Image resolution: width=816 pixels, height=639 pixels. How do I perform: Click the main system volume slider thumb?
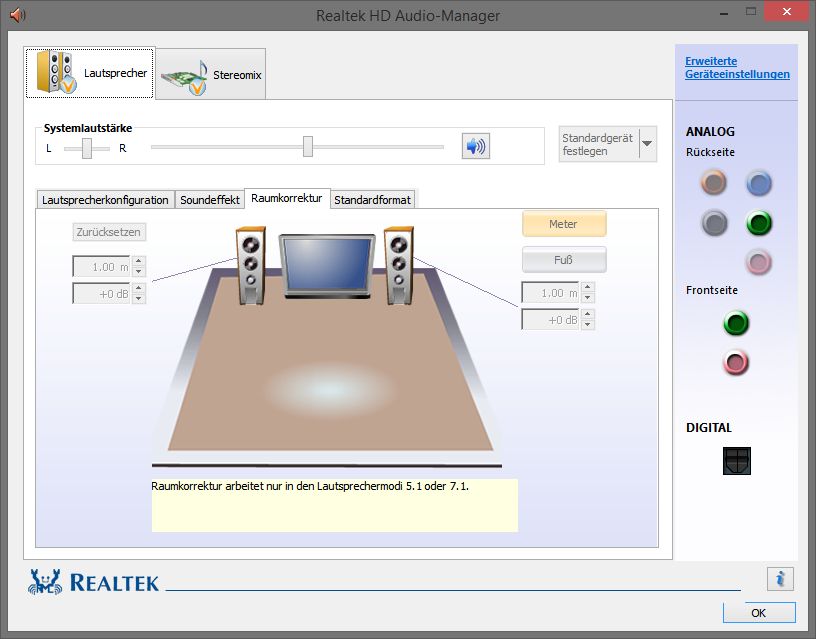pyautogui.click(x=308, y=146)
